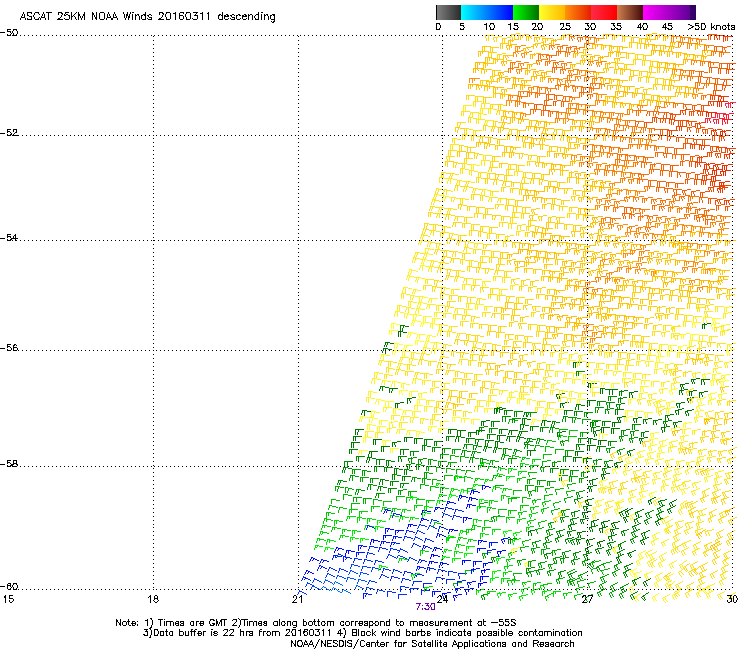Viewport: 740px width, 650px height.
Task: Click the magenta 40-45 knots color swatch
Action: (x=656, y=12)
